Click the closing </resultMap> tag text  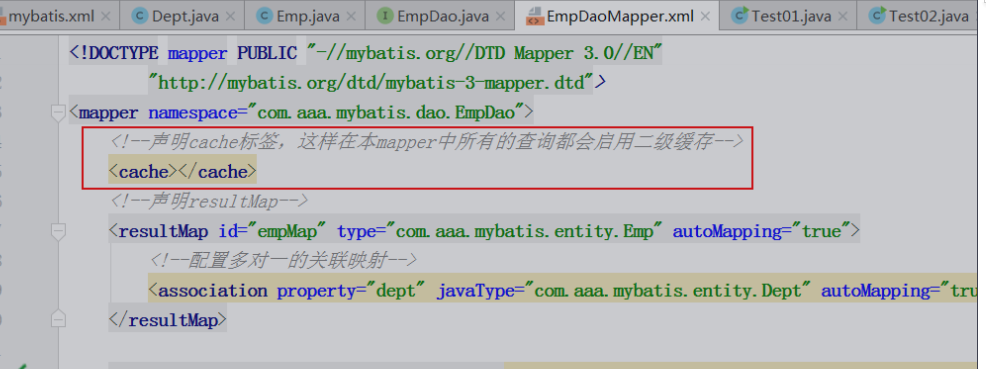pyautogui.click(x=167, y=320)
